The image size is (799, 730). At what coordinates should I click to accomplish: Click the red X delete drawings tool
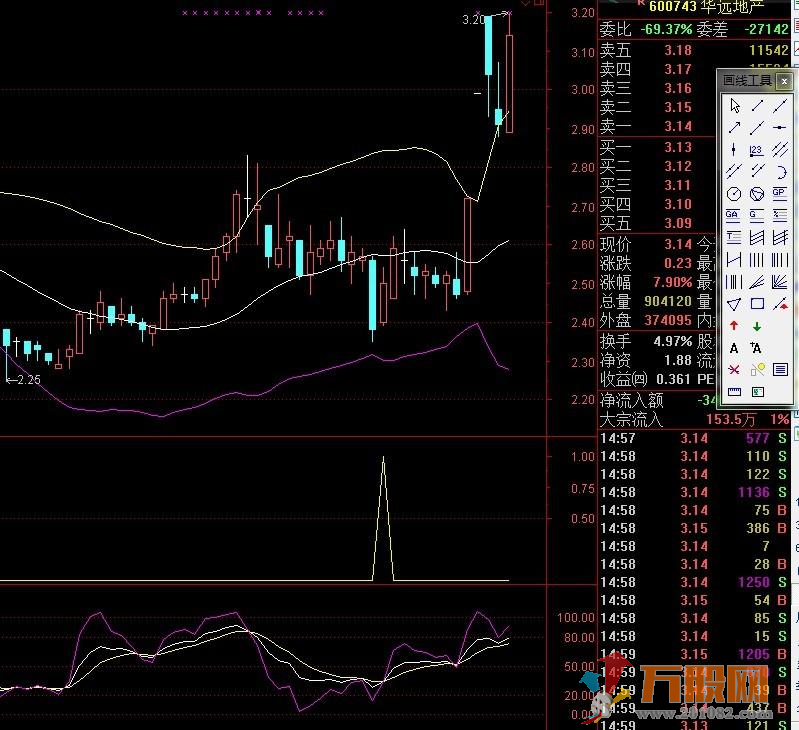tap(733, 370)
